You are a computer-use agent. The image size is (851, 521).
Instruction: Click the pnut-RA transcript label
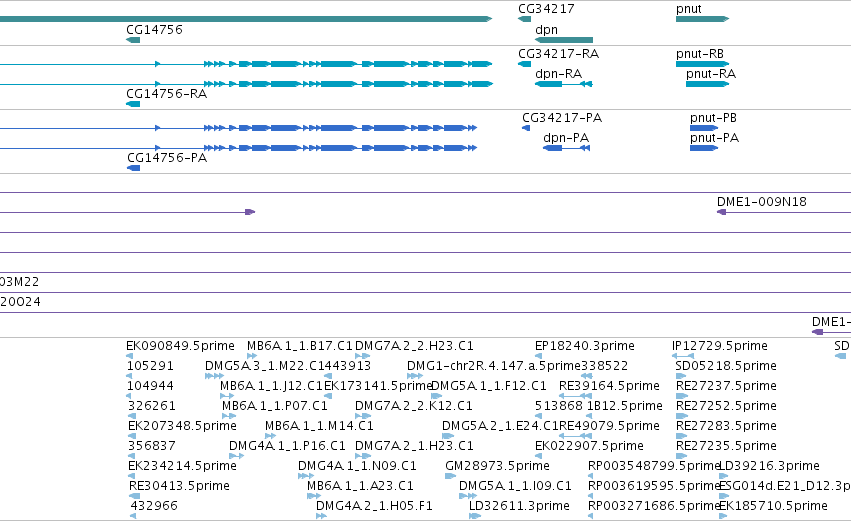coord(711,74)
